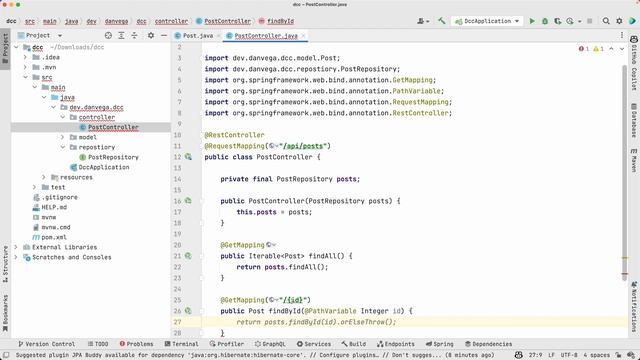The image size is (640, 360).
Task: Expand External Libraries node
Action: tap(16, 247)
